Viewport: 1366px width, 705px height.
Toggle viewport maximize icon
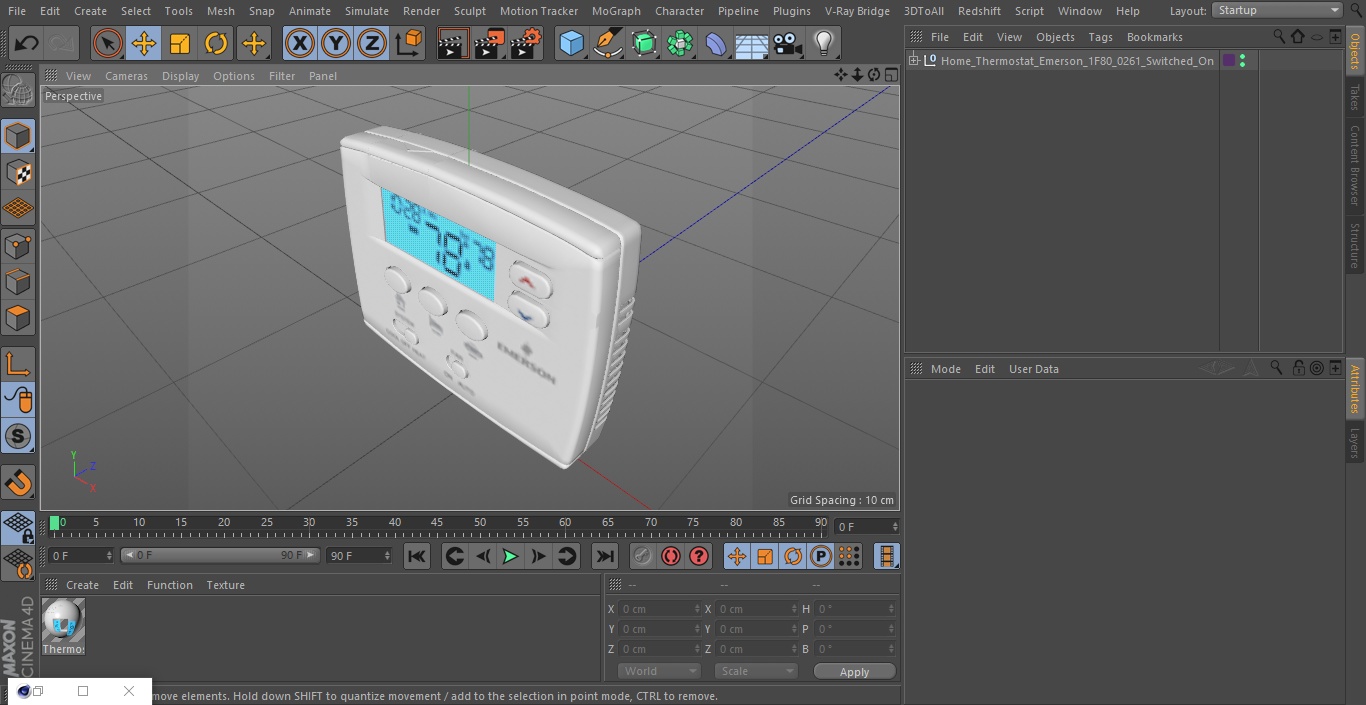[890, 75]
